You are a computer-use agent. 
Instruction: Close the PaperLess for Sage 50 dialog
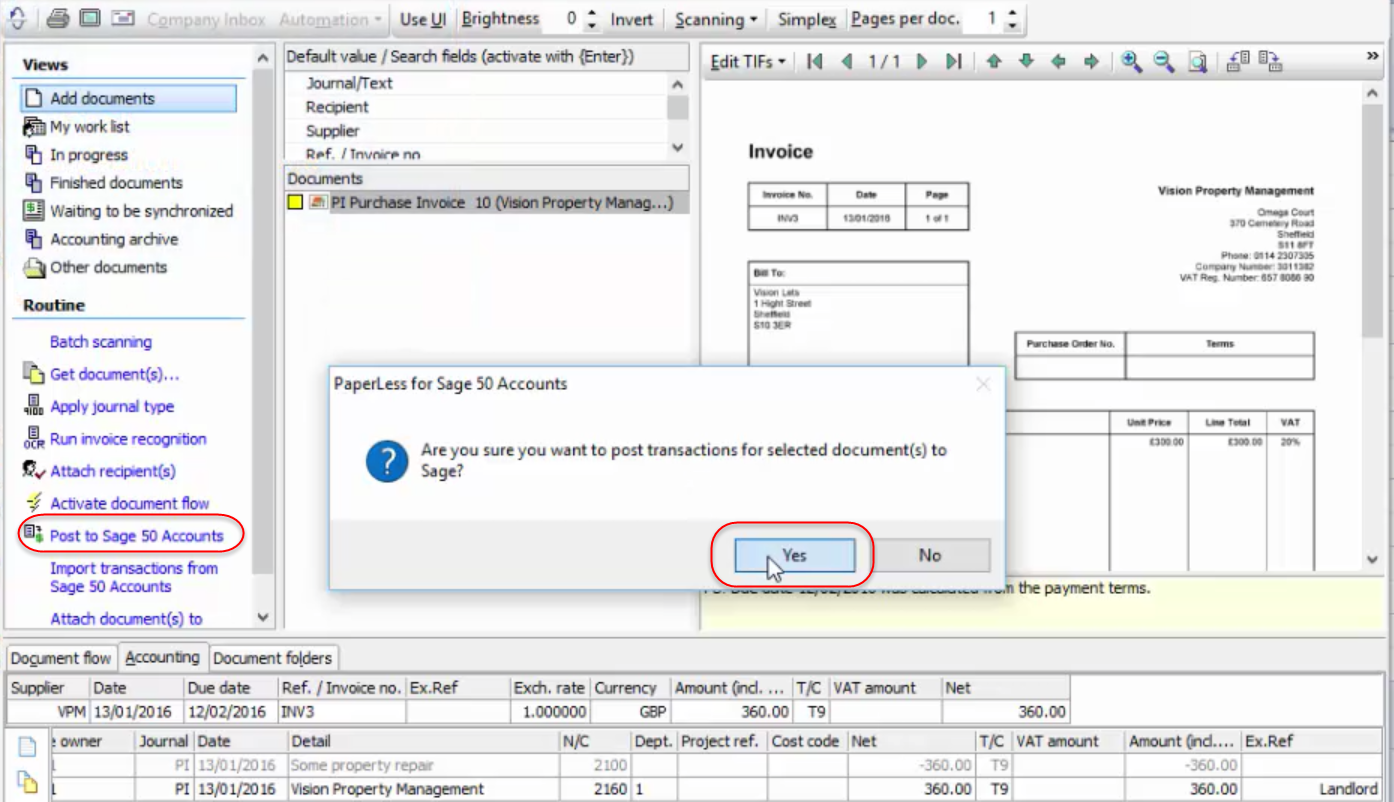[983, 384]
